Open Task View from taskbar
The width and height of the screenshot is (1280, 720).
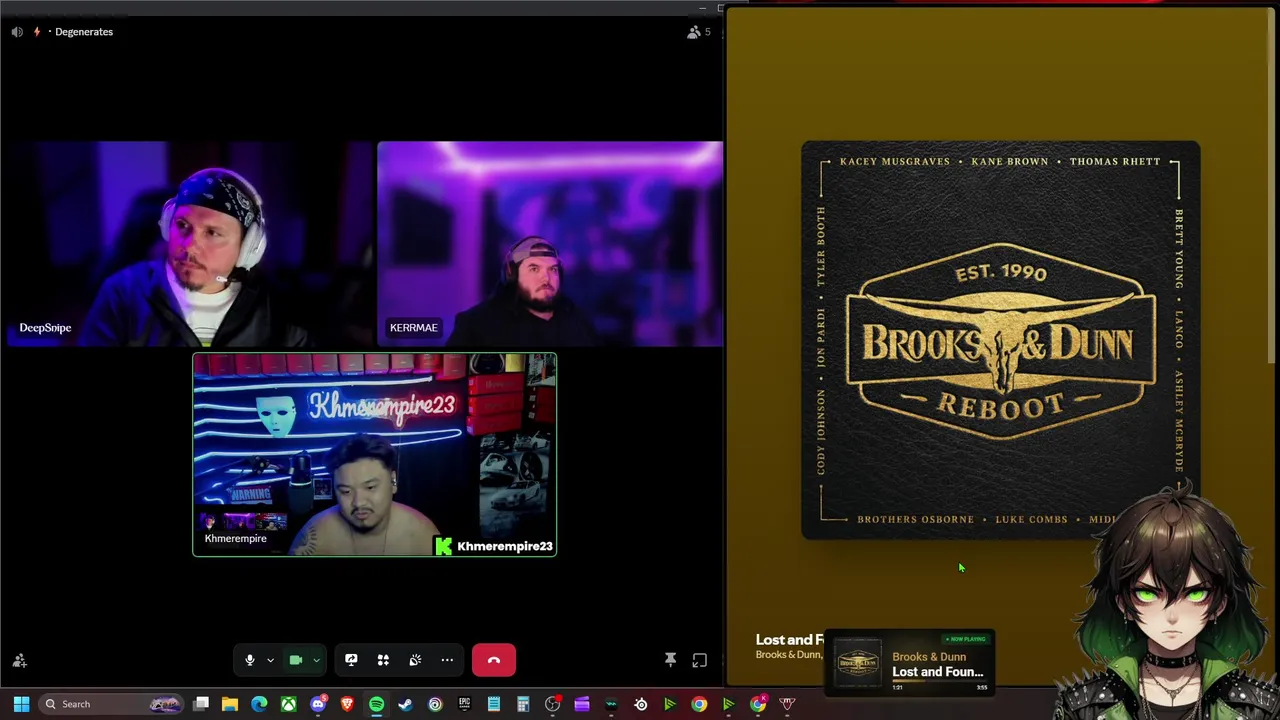201,704
